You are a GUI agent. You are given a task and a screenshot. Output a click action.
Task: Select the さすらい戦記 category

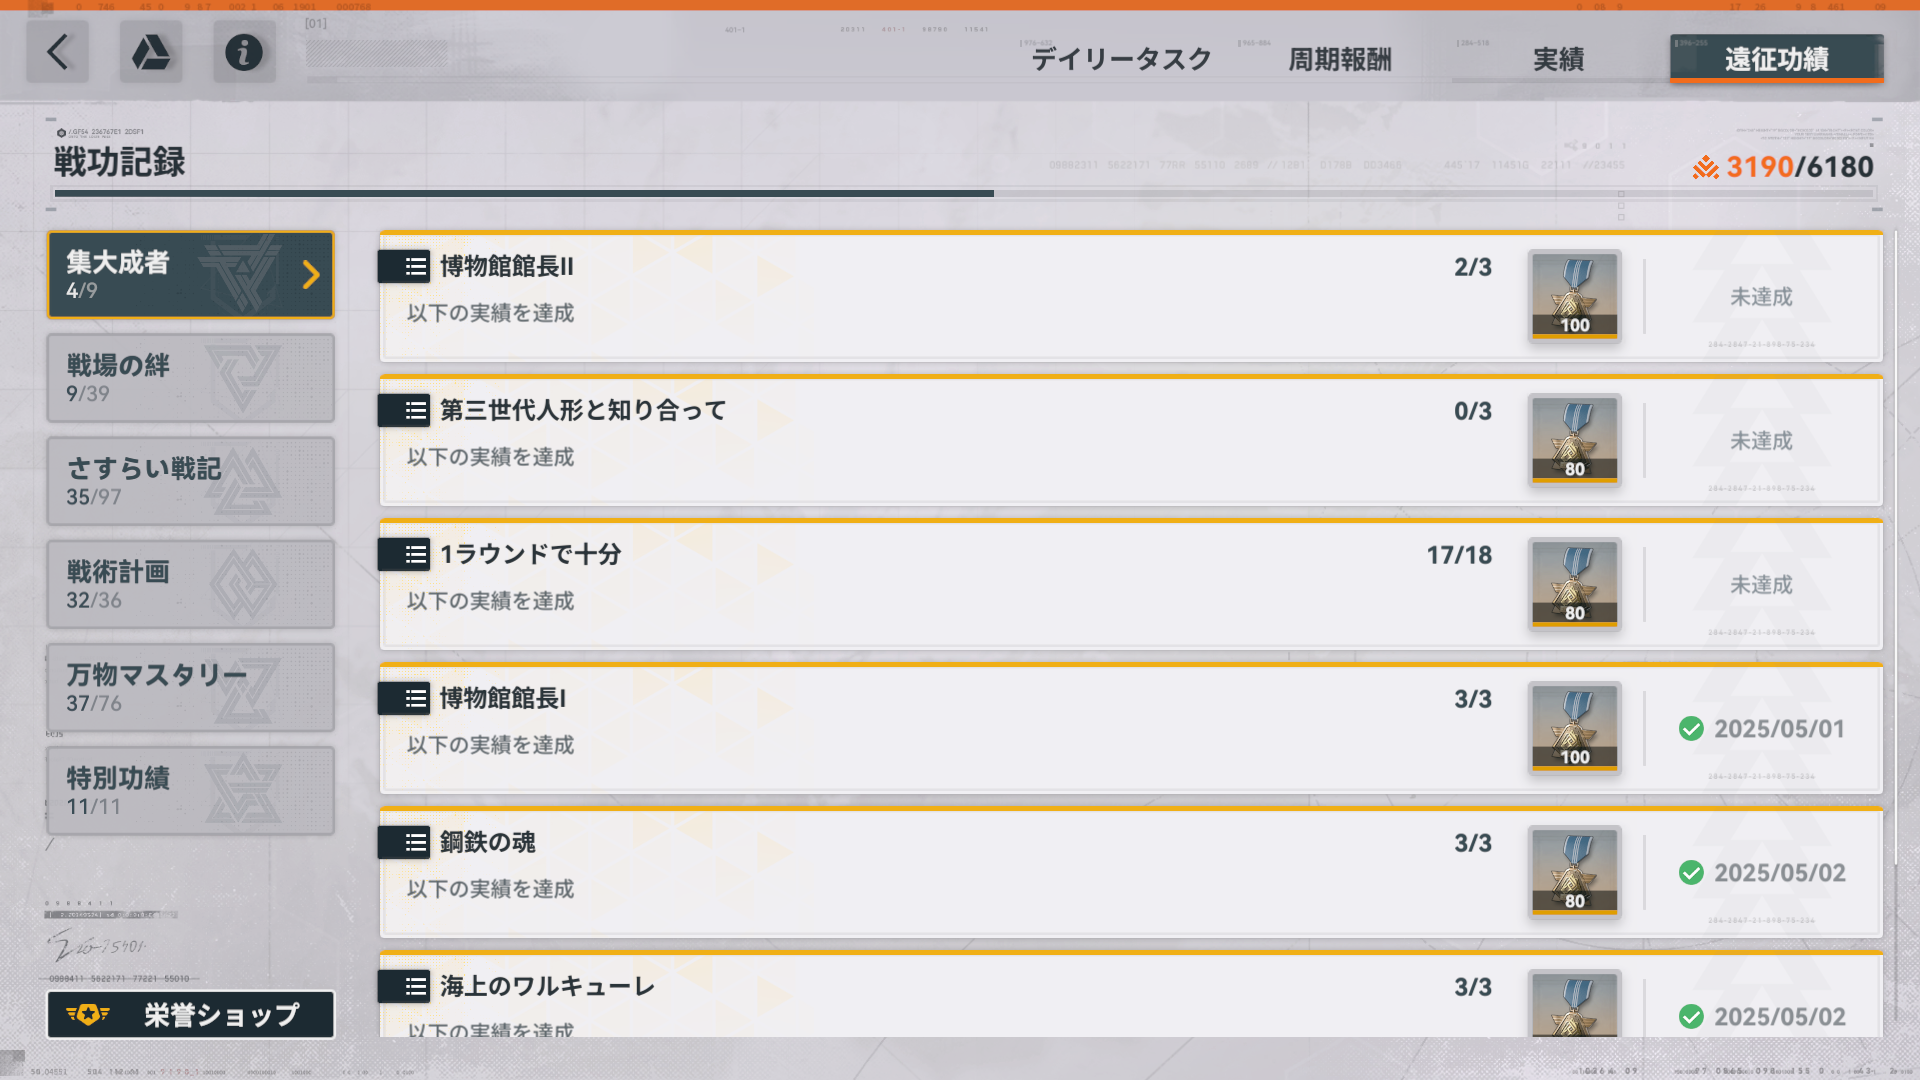pyautogui.click(x=191, y=481)
